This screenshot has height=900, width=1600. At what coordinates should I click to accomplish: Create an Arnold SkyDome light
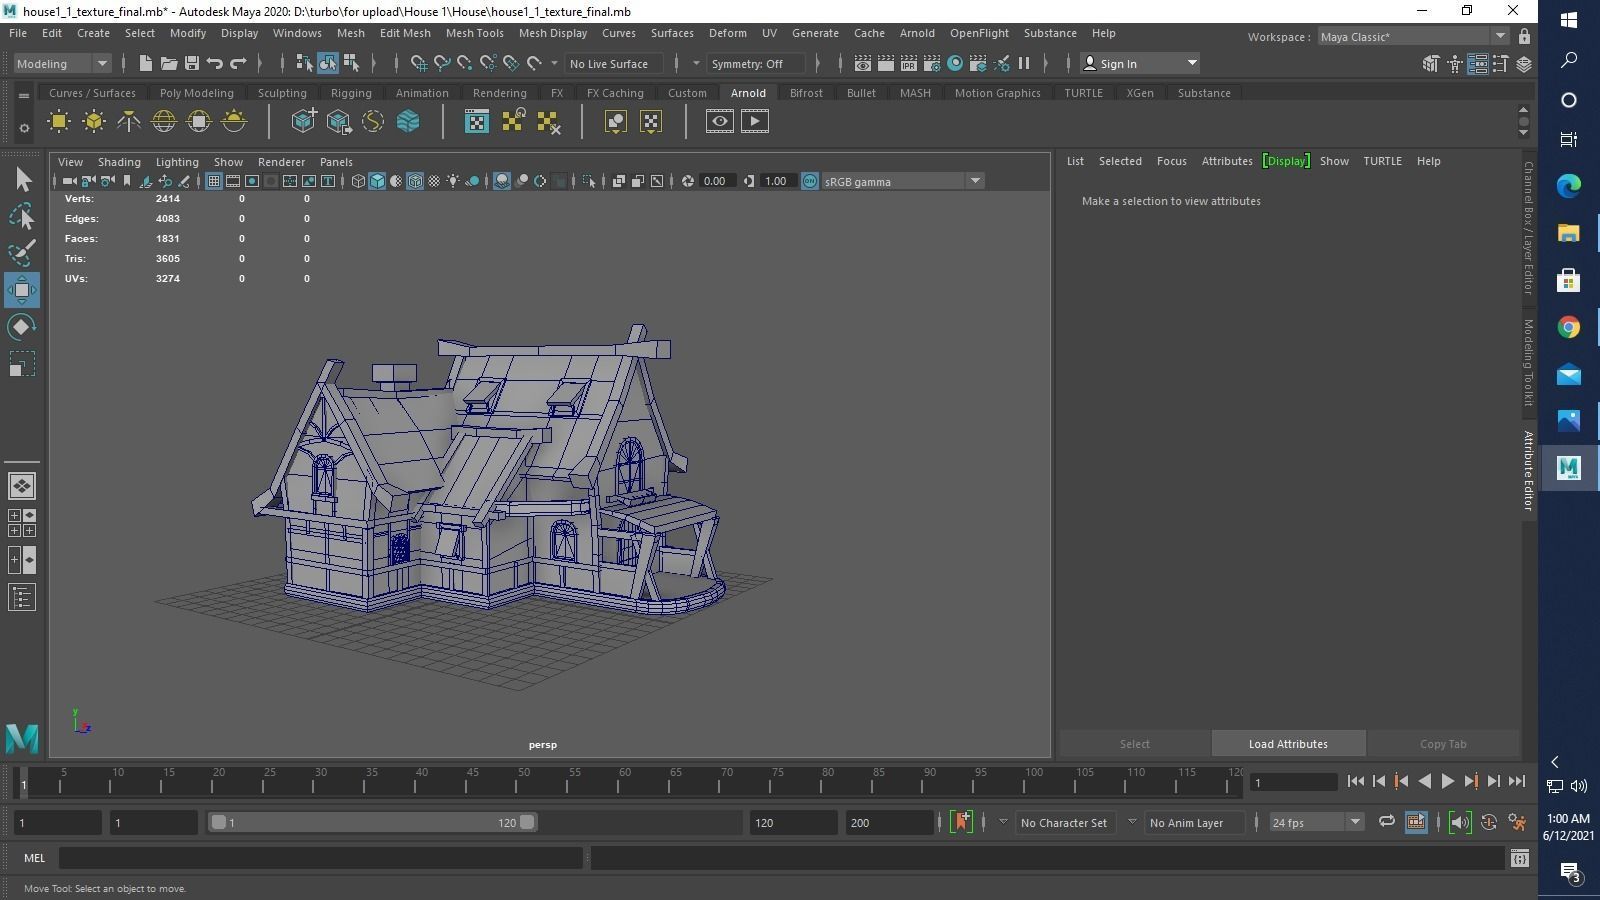click(x=164, y=122)
